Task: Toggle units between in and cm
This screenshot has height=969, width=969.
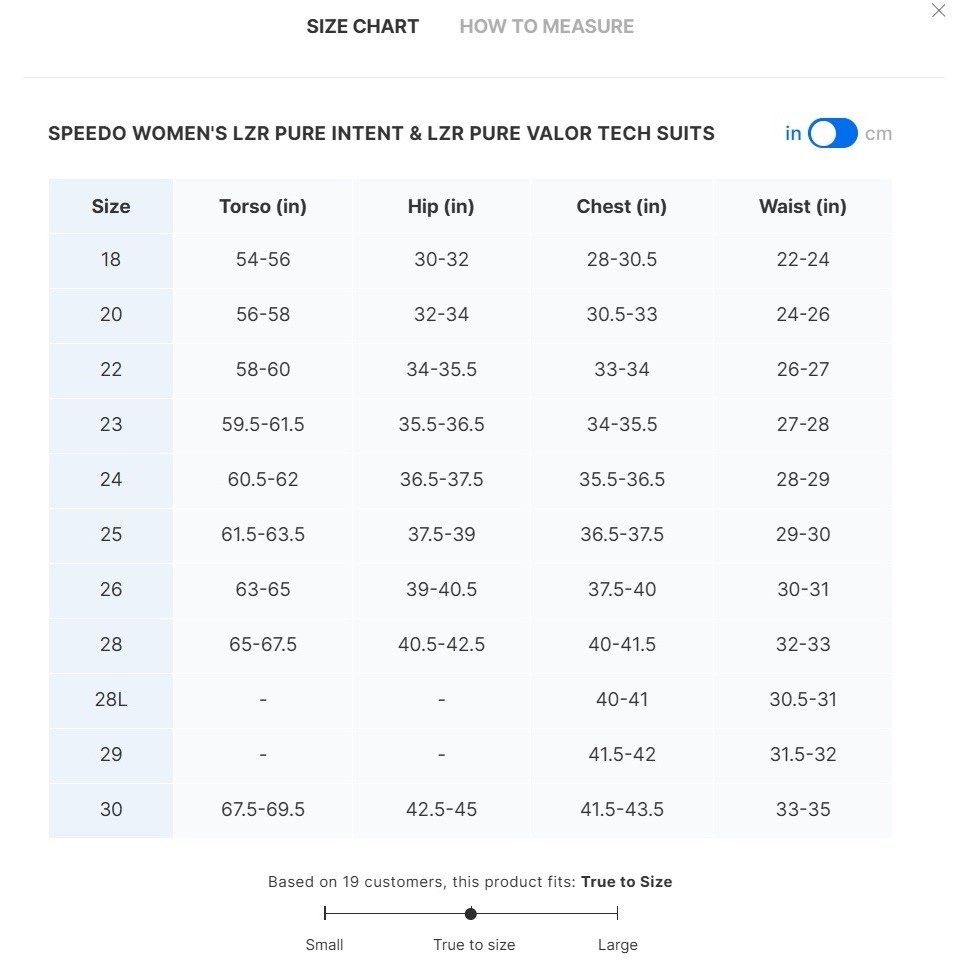Action: (832, 133)
